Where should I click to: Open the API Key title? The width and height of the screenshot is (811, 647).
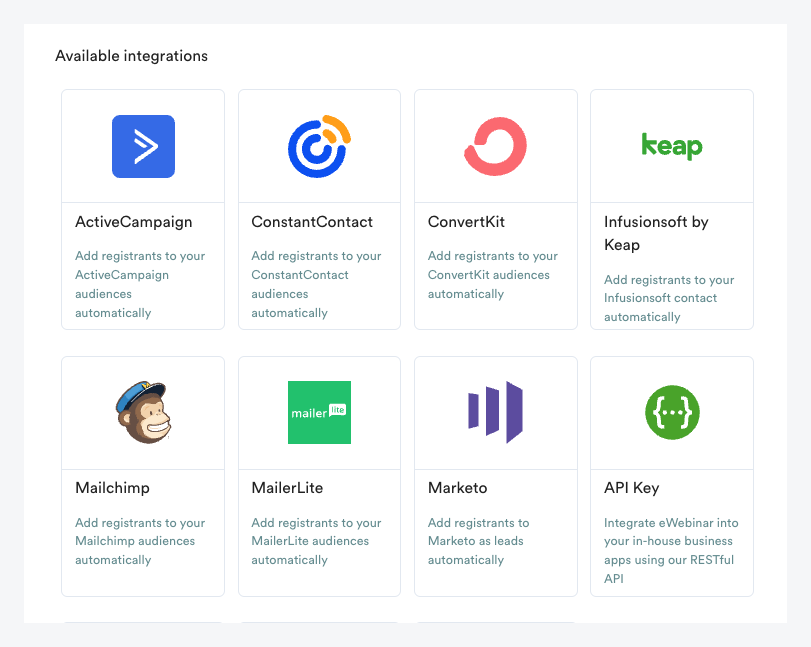pos(631,488)
